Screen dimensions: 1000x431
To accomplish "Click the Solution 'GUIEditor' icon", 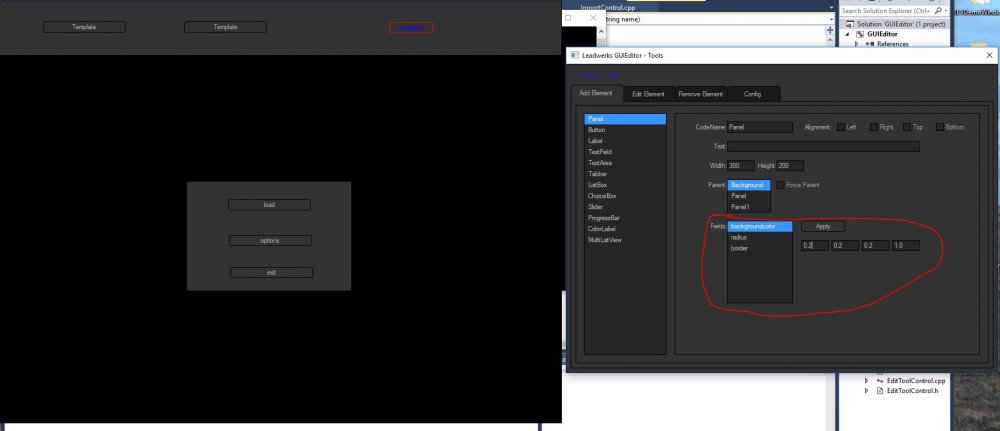I will click(849, 23).
